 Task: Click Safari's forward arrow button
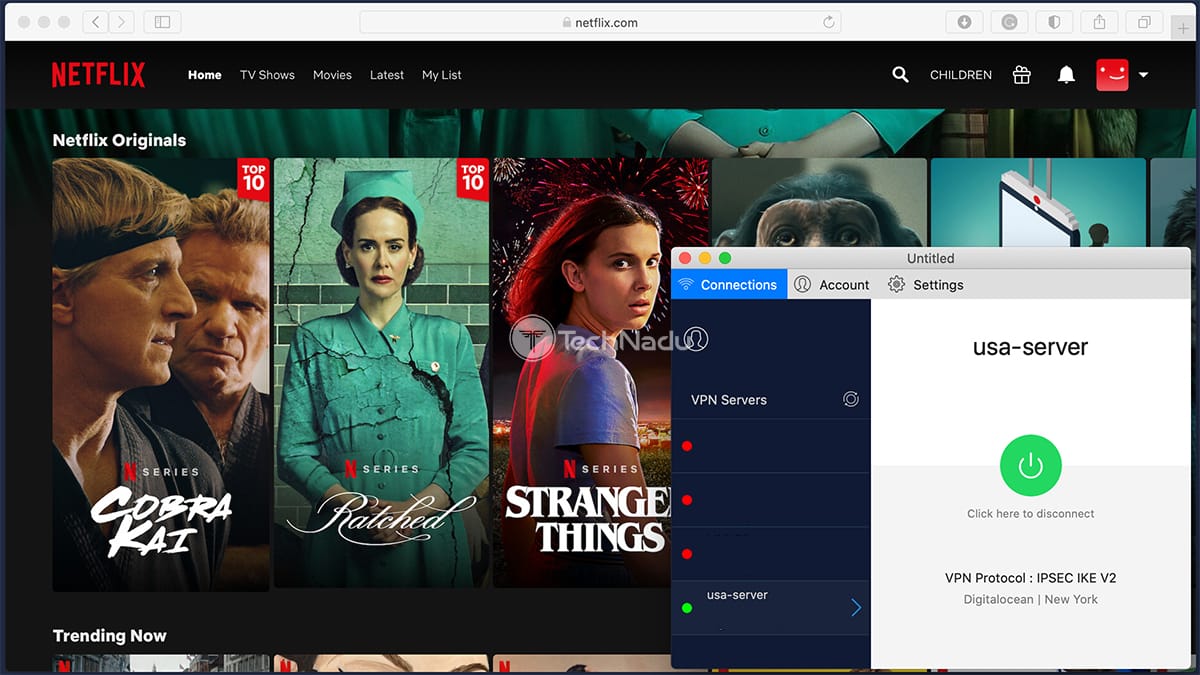point(122,22)
